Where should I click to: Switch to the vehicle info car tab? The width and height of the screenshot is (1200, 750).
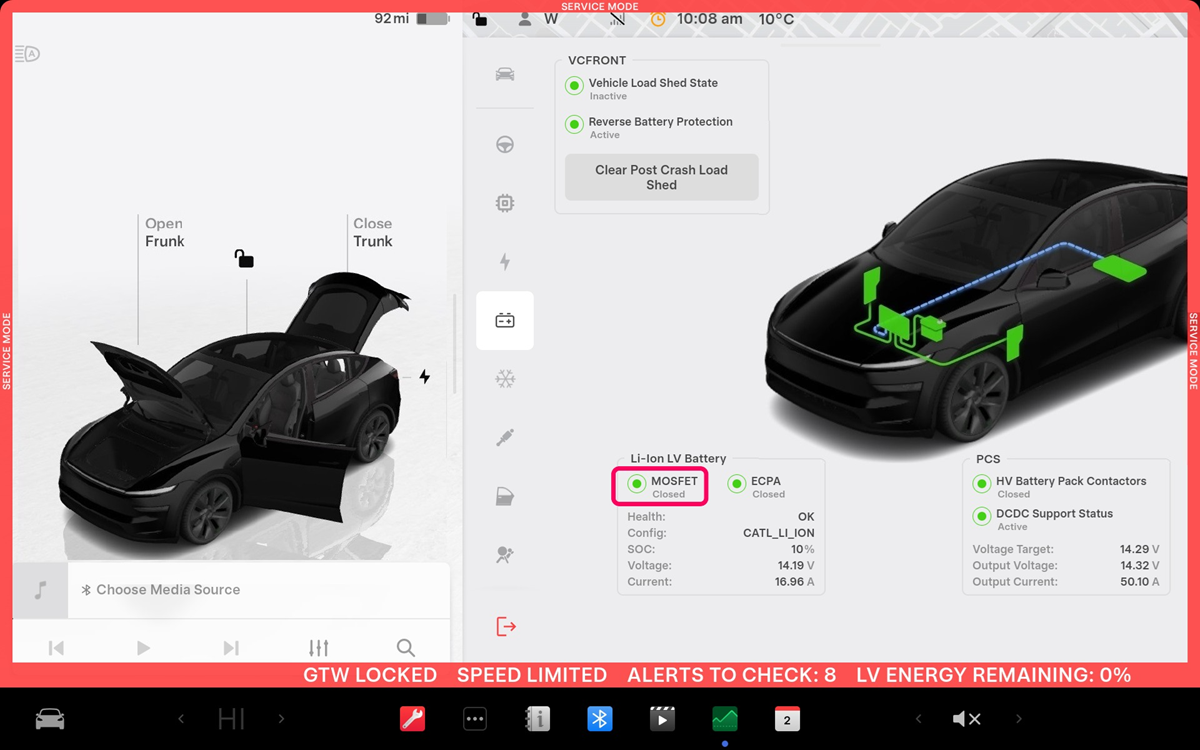click(x=505, y=75)
